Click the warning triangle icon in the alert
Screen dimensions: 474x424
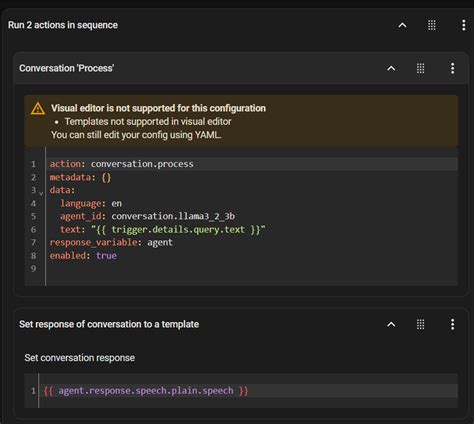click(38, 108)
